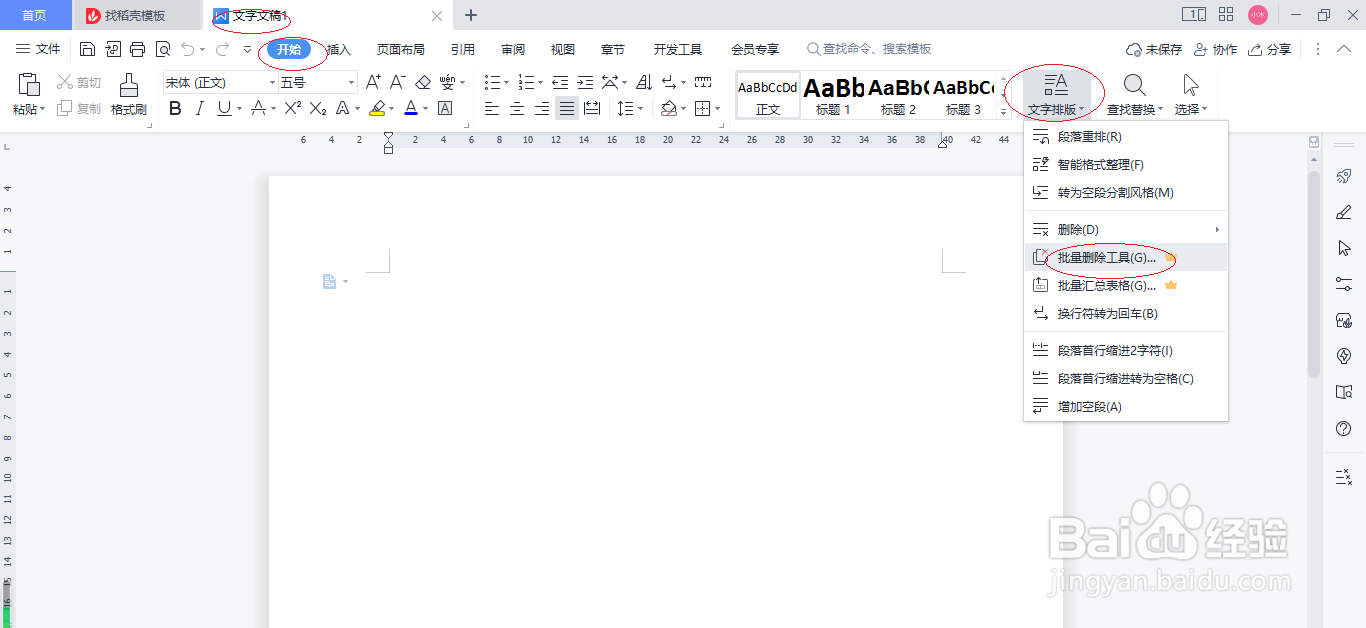The width and height of the screenshot is (1366, 628).
Task: Apply subscript formatting X₂
Action: (x=318, y=107)
